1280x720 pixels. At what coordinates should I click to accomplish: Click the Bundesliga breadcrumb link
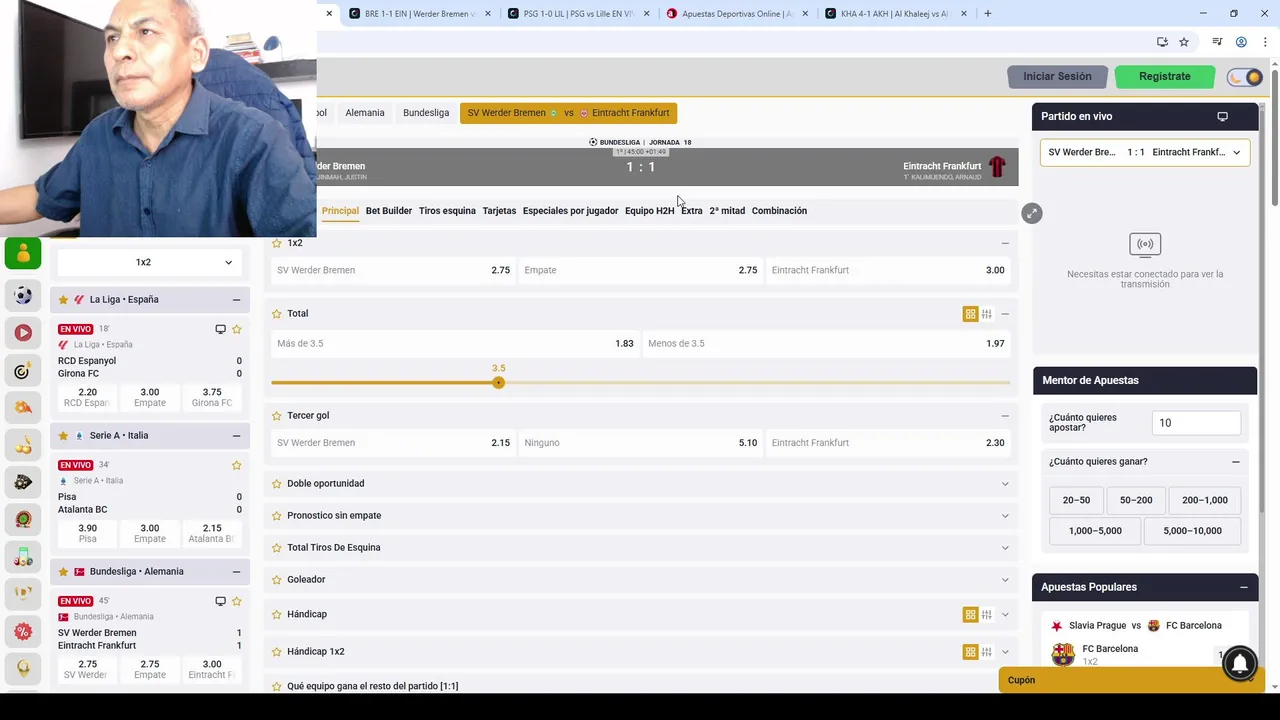426,113
